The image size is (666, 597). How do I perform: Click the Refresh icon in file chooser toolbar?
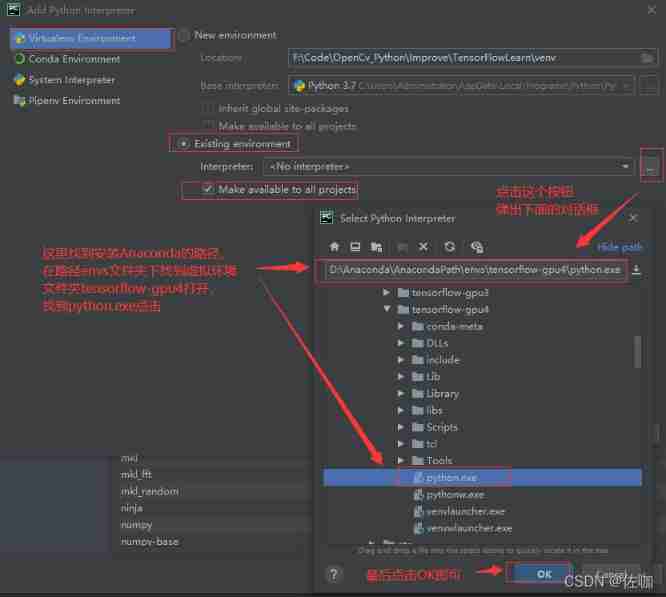click(x=450, y=246)
